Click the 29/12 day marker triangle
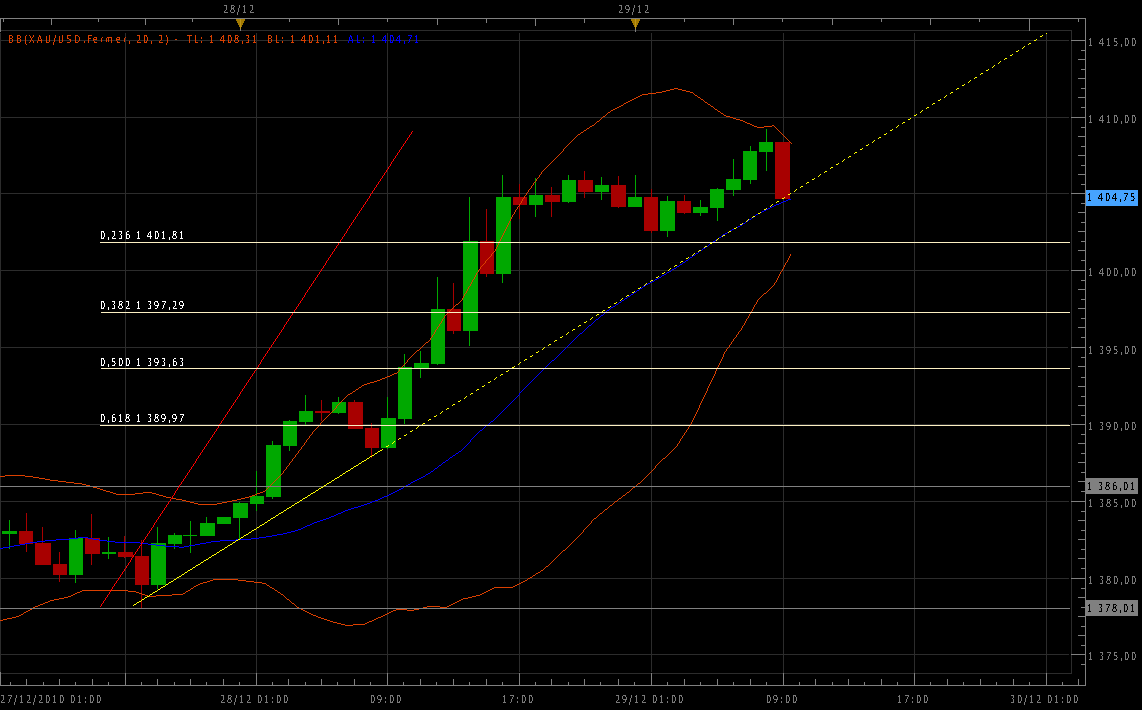 (x=635, y=24)
